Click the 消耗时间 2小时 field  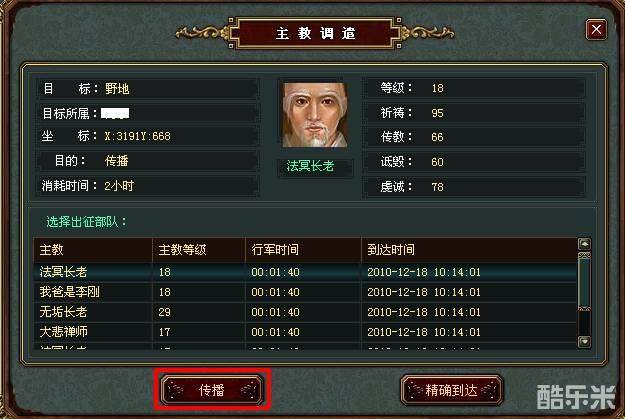(x=148, y=186)
